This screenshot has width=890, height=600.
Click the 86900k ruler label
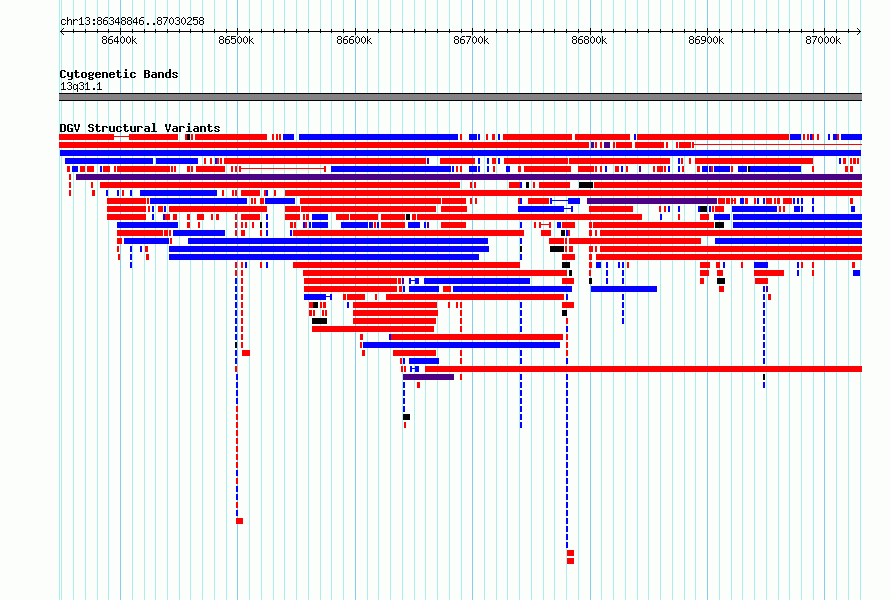pos(706,40)
